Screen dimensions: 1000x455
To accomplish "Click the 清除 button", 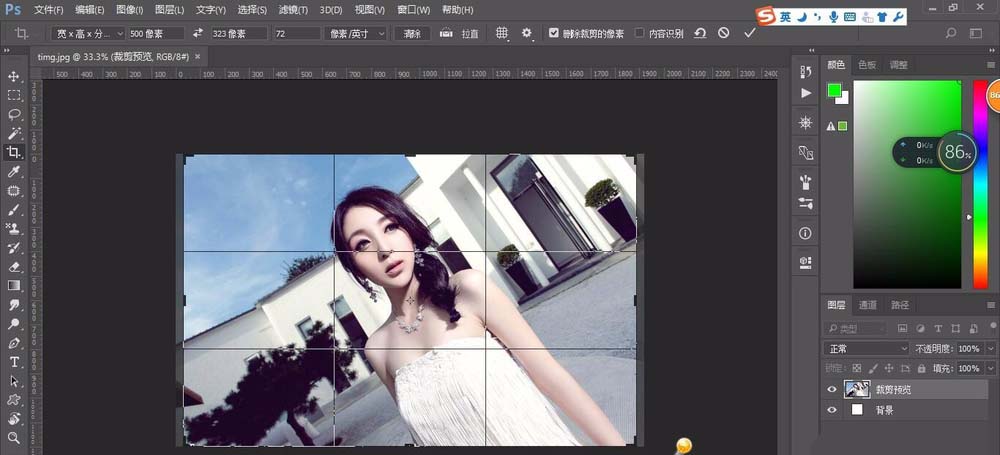I will coord(412,33).
